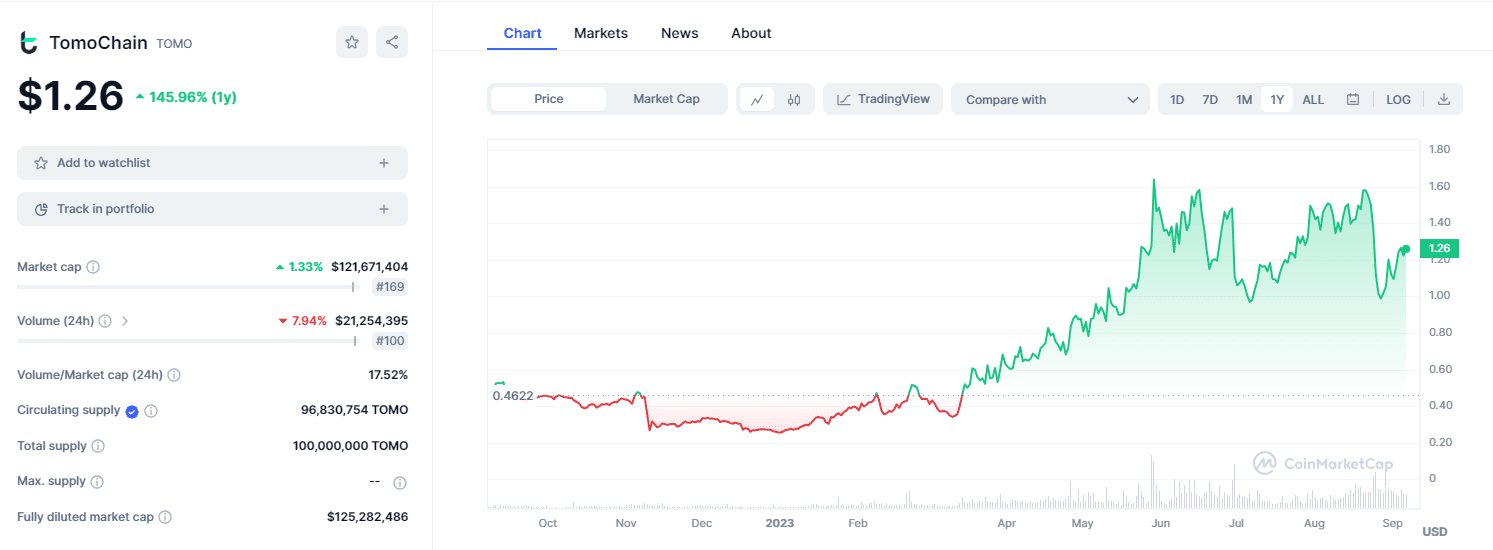Open the Markets tab

point(601,33)
